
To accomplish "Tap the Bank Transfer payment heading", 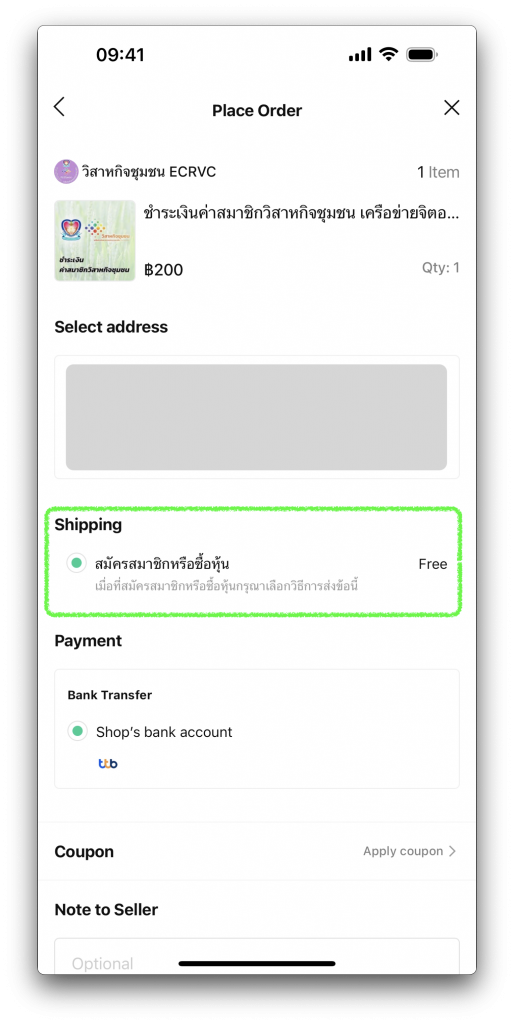I will pyautogui.click(x=110, y=695).
